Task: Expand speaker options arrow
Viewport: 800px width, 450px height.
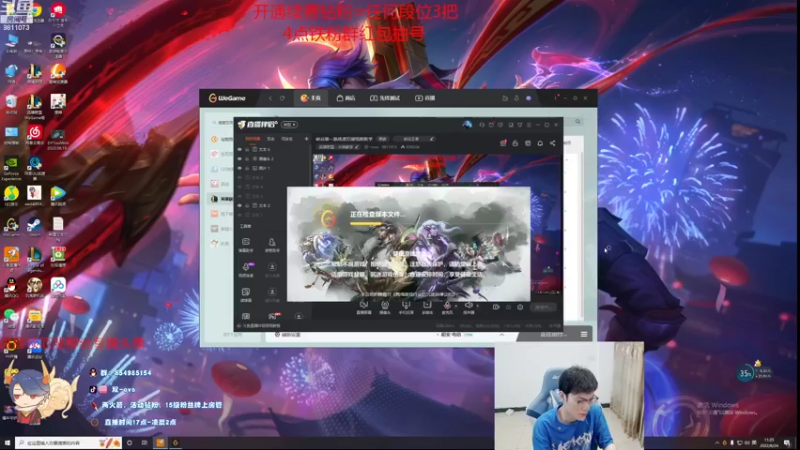Action: 477,306
